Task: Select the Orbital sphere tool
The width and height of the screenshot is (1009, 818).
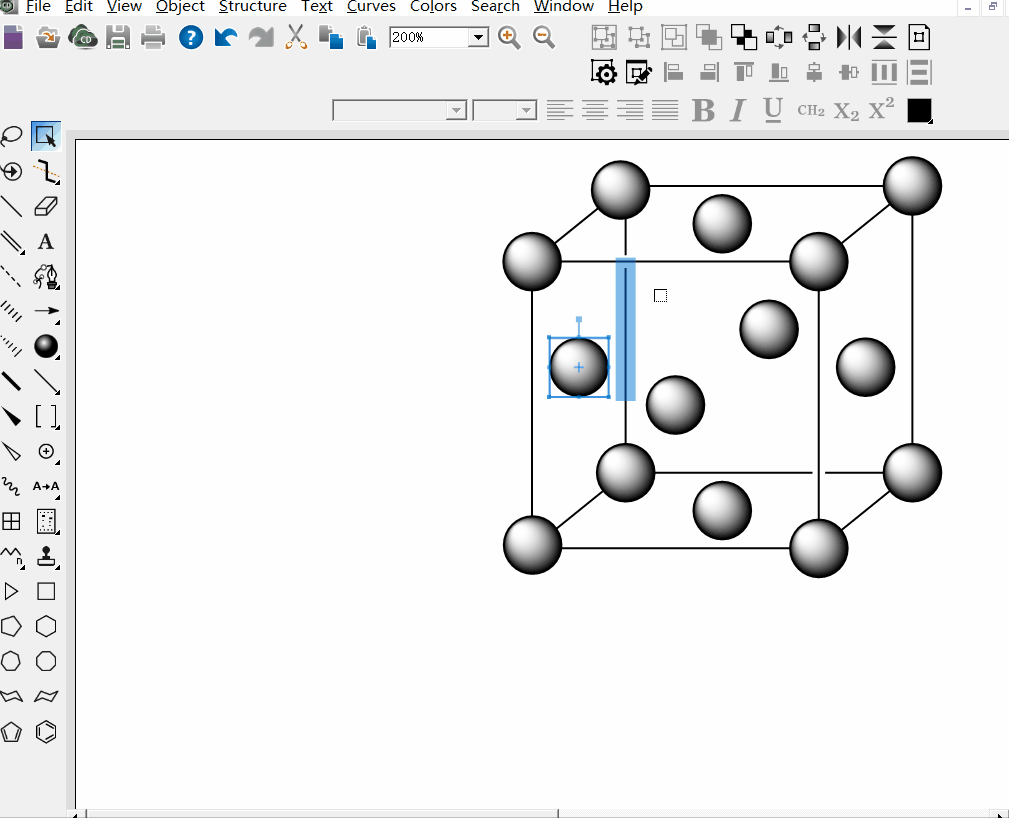Action: pos(46,346)
